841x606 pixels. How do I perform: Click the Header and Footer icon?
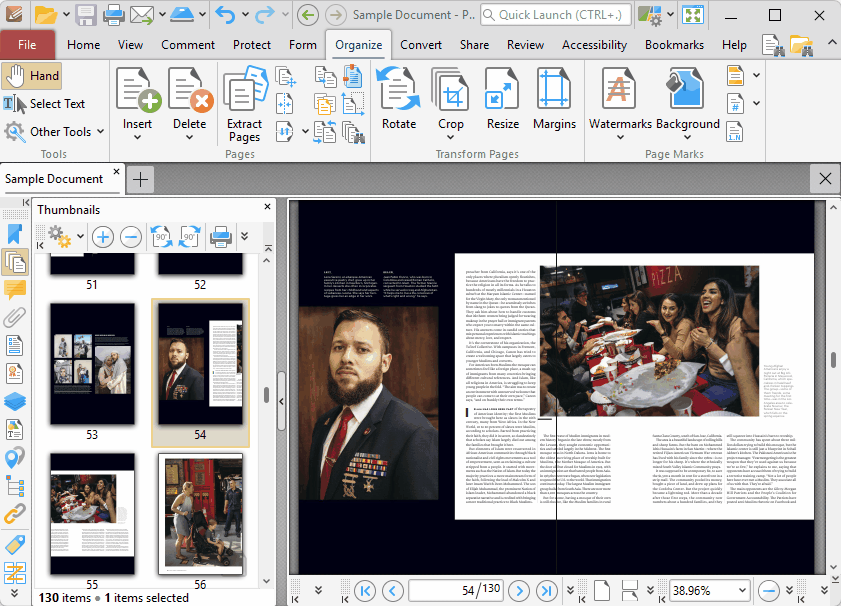coord(735,76)
